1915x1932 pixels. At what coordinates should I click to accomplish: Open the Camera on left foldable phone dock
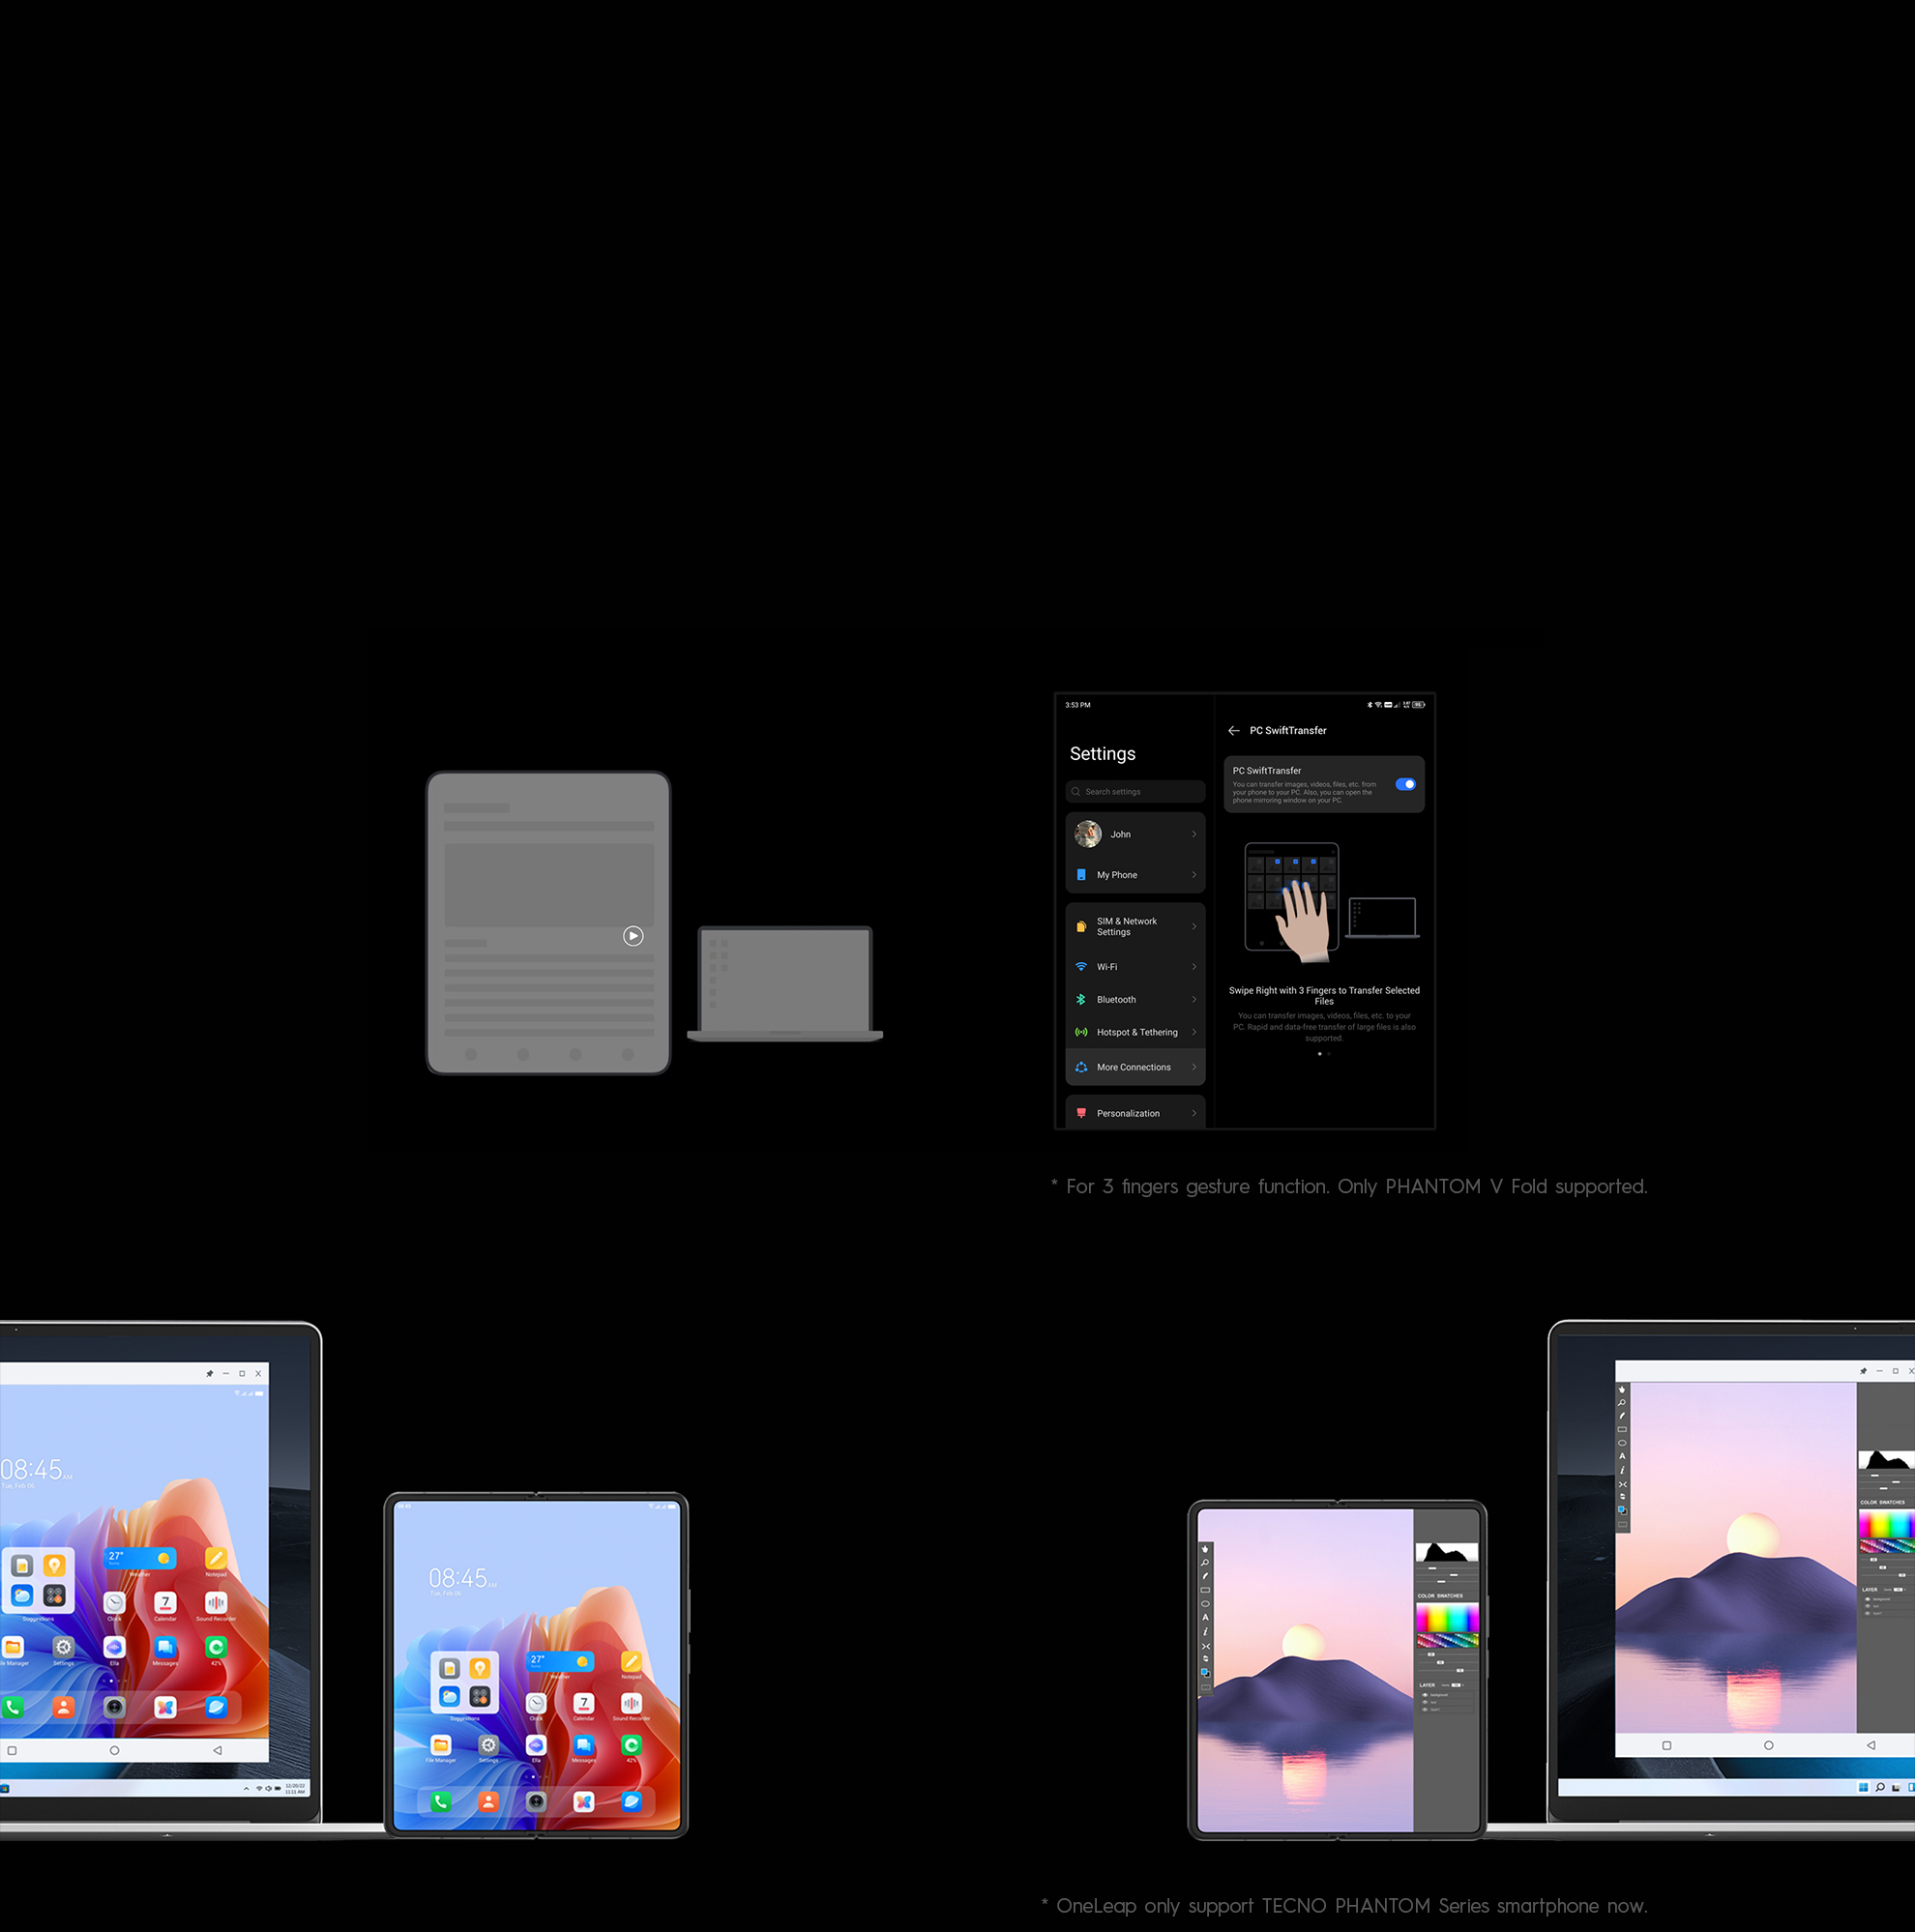(x=536, y=1801)
